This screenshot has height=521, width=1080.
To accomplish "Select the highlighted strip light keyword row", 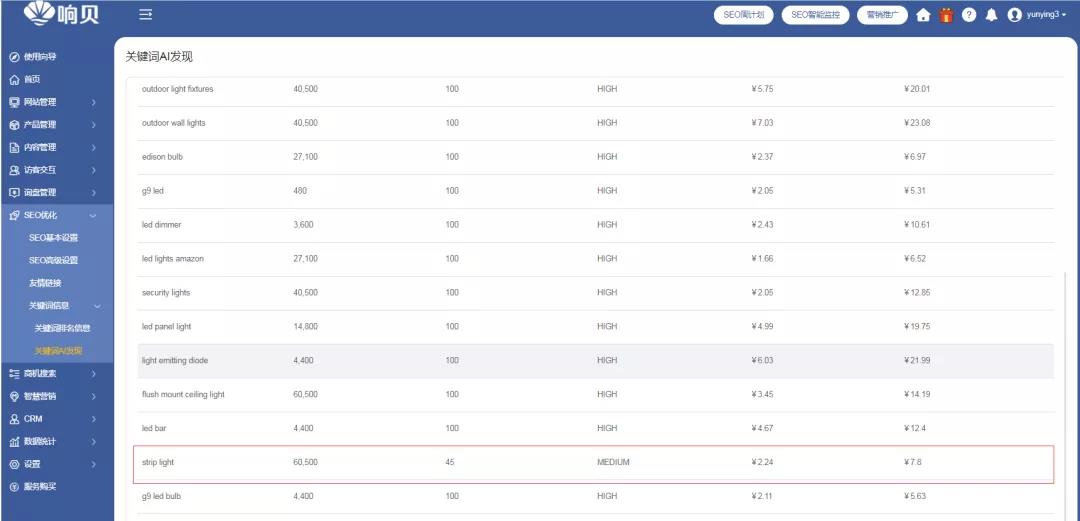I will 593,463.
